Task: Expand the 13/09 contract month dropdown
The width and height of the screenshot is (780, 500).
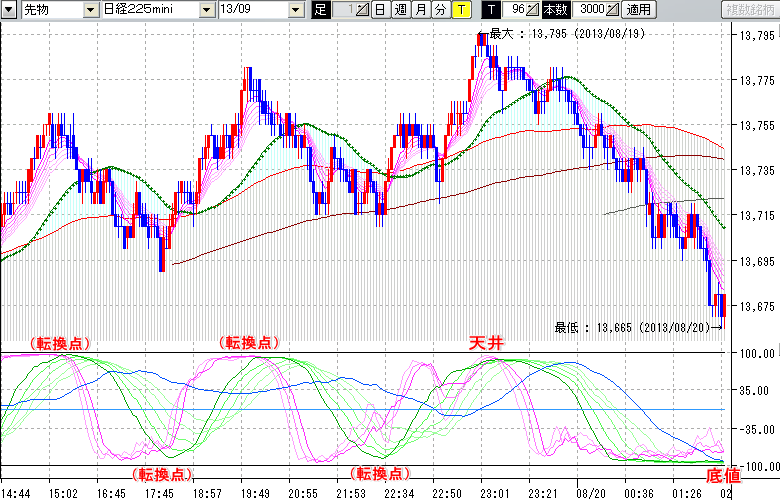Action: pyautogui.click(x=296, y=10)
